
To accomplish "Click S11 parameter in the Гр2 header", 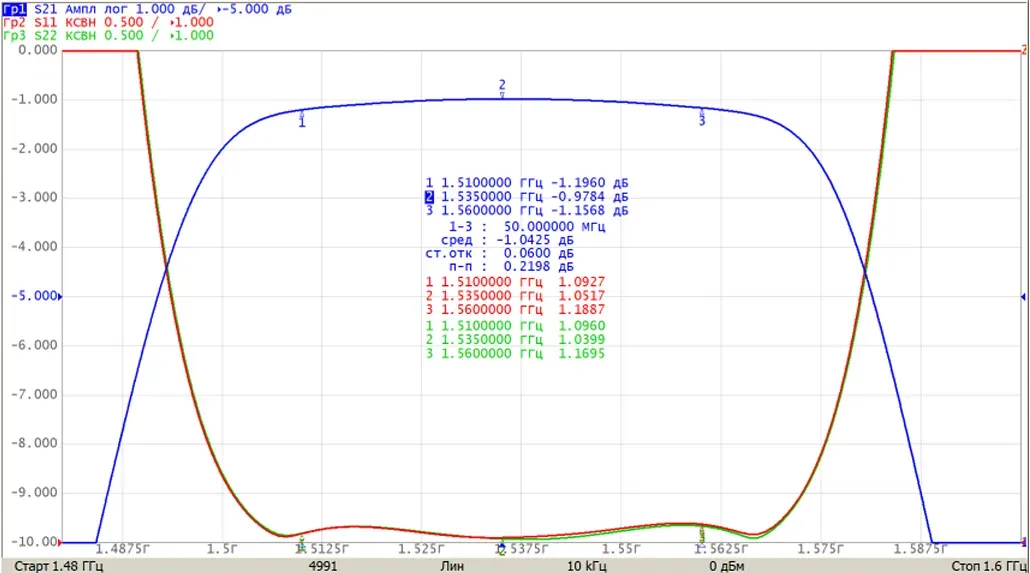I will [x=45, y=22].
